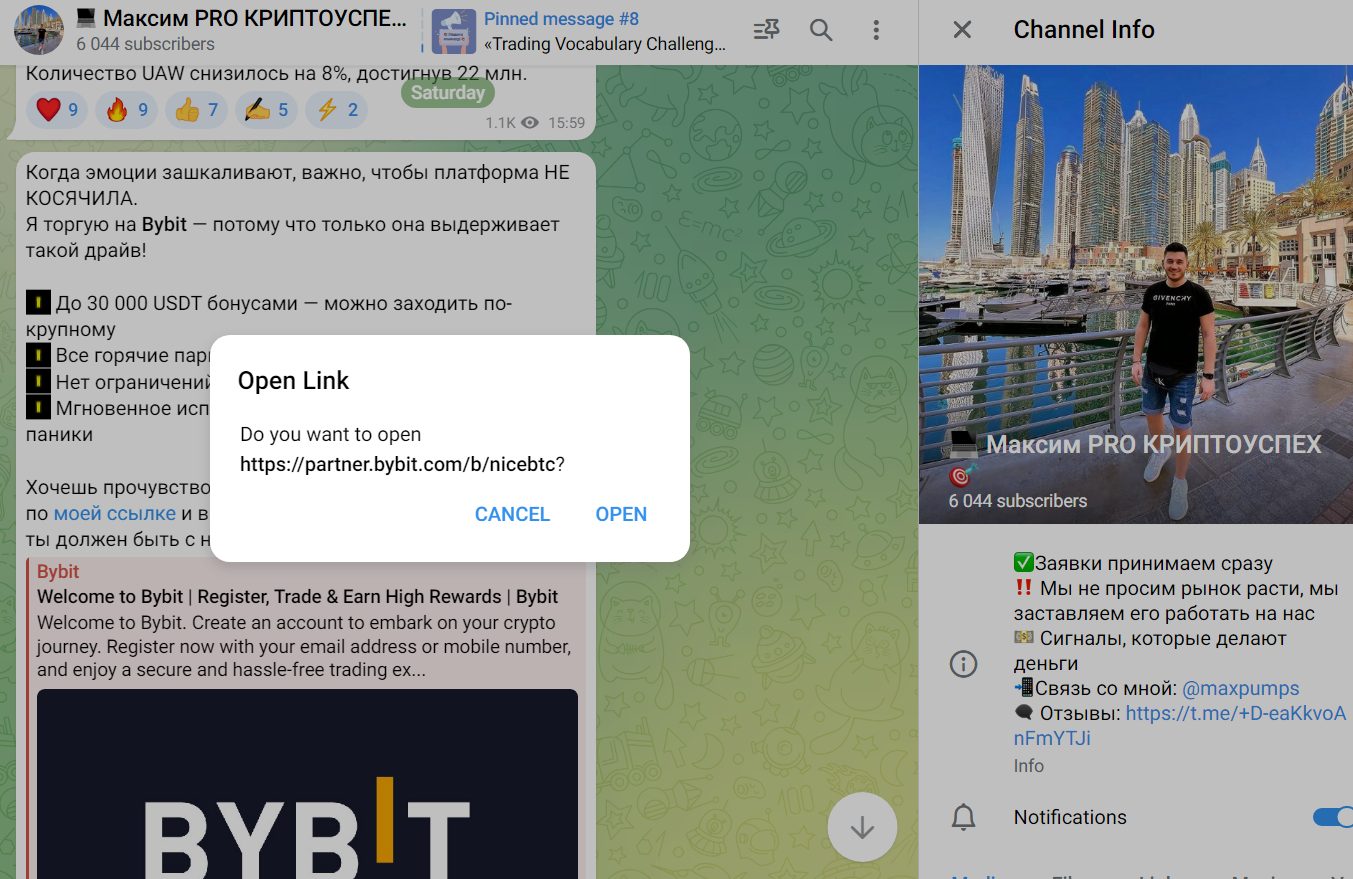The image size is (1353, 879).
Task: Open the channel avatar in the chat header
Action: [39, 30]
